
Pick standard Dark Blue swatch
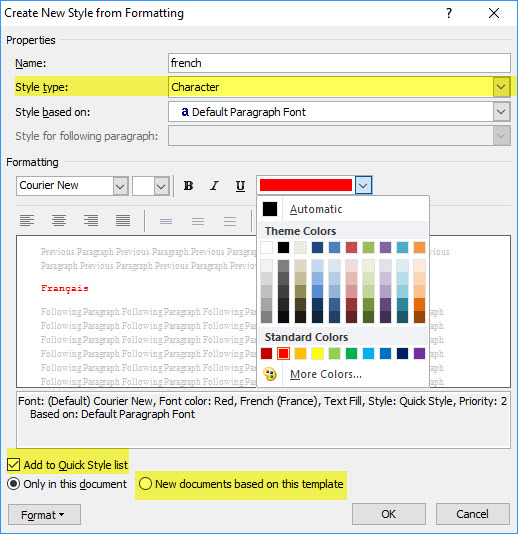[x=403, y=354]
